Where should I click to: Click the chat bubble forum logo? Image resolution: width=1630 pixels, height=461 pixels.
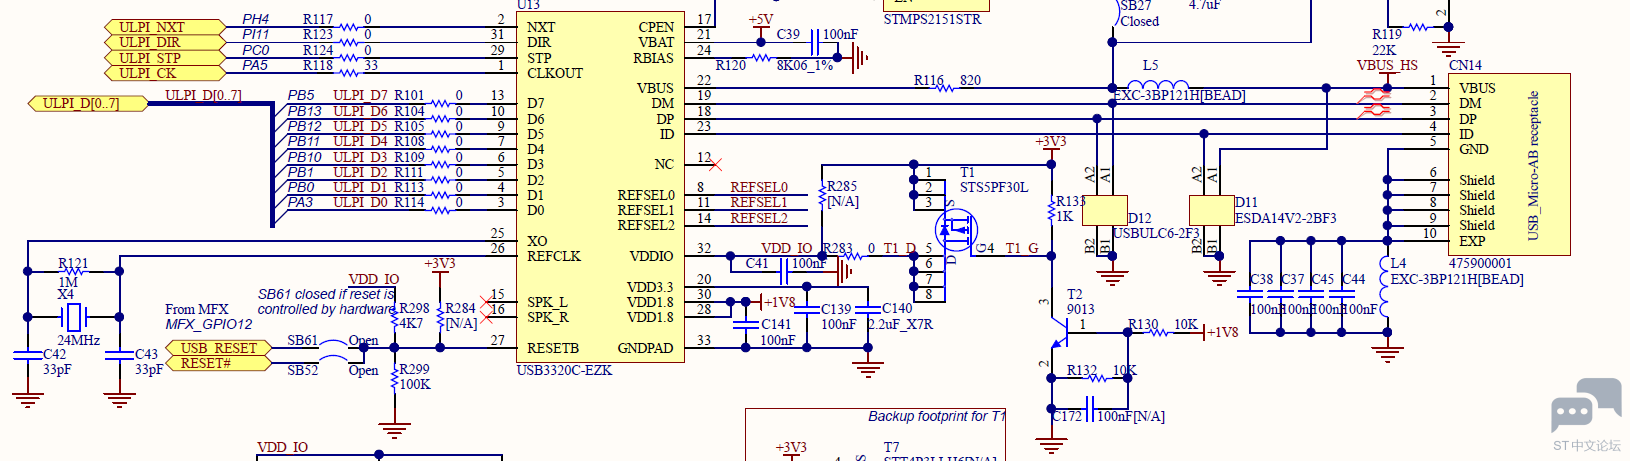pos(1585,407)
